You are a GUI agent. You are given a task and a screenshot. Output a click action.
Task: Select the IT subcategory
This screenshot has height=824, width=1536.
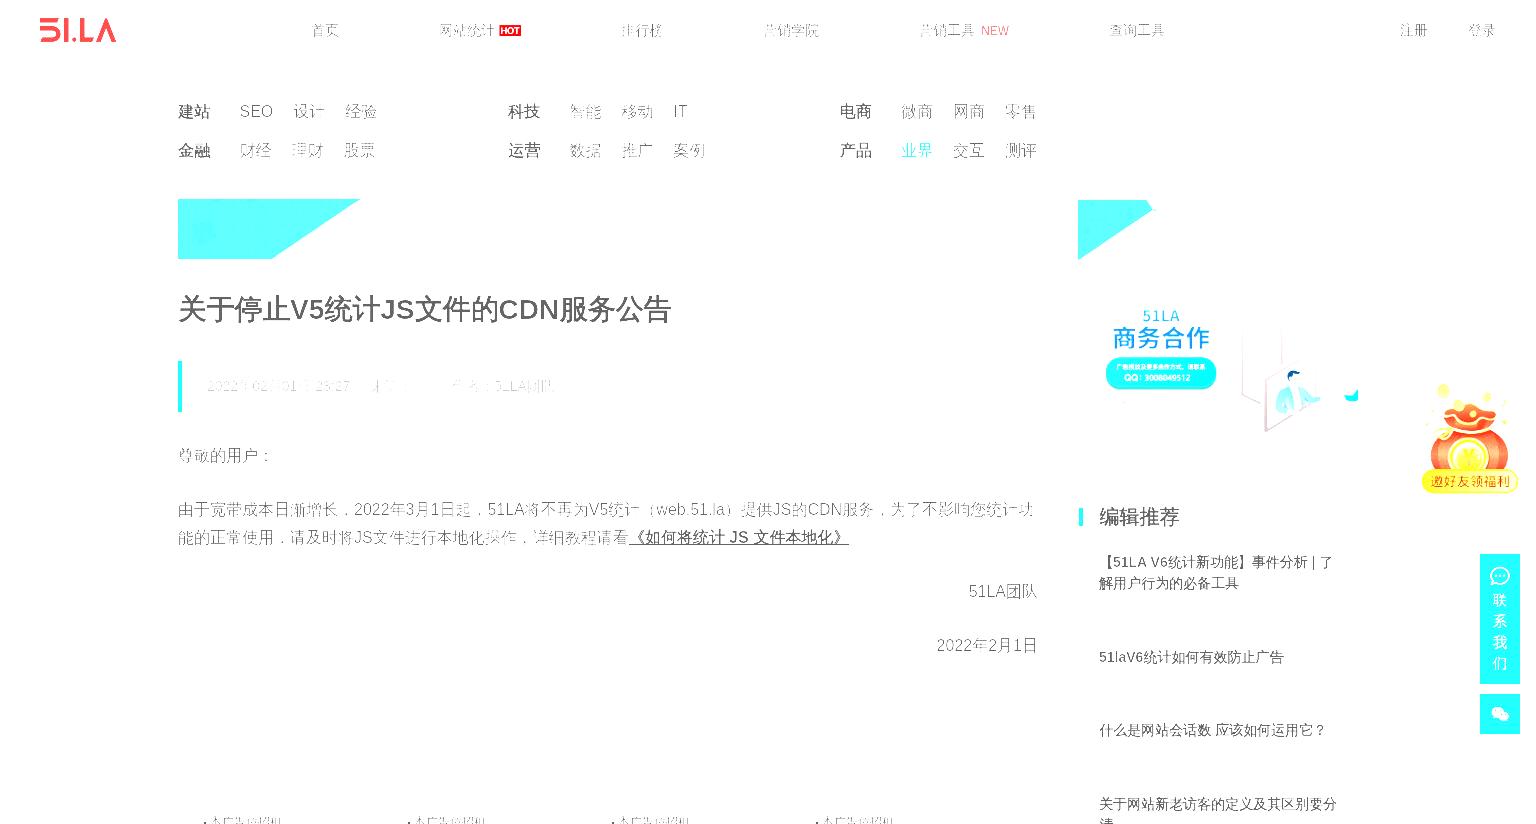tap(681, 111)
